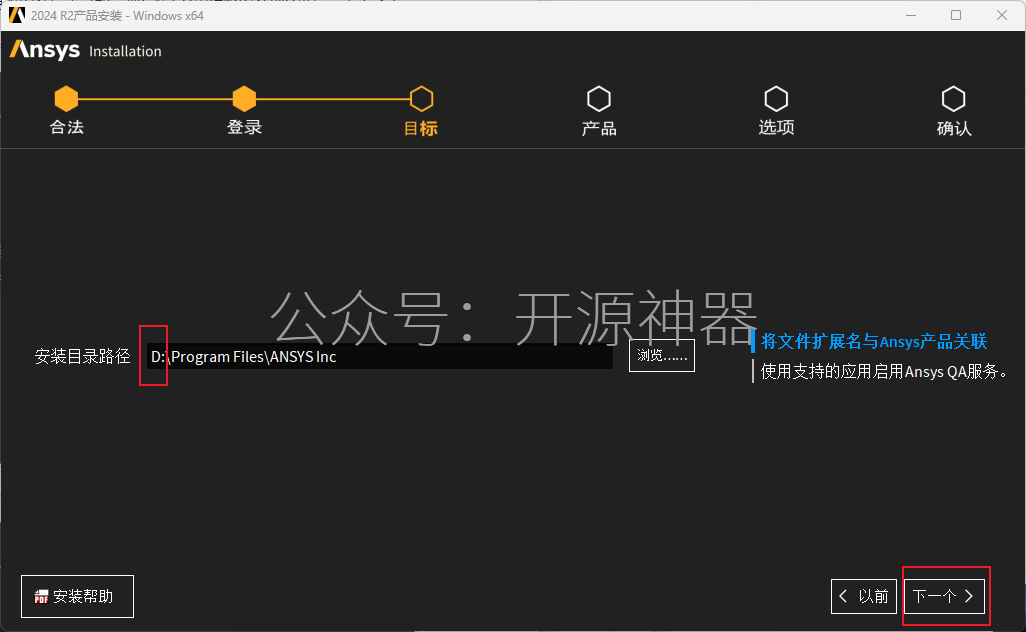This screenshot has width=1026, height=632.
Task: Close the installer window
Action: click(1002, 15)
